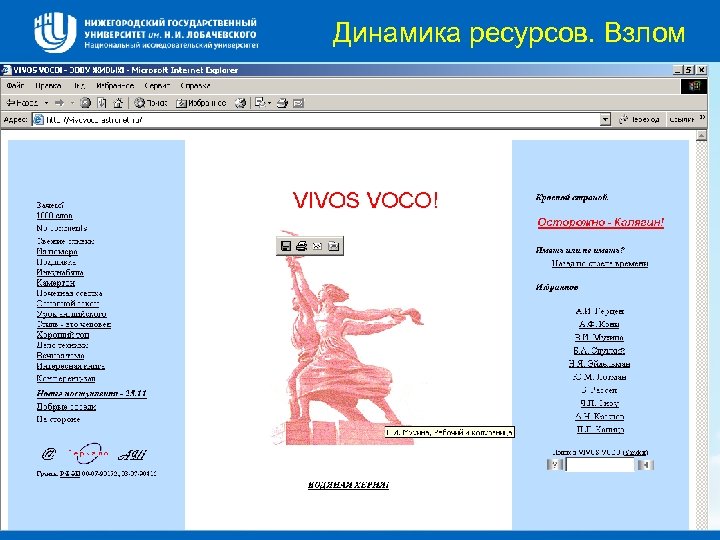Open the 'А.Ф. Кони' link
Screen dimensions: 720x540
click(x=599, y=324)
